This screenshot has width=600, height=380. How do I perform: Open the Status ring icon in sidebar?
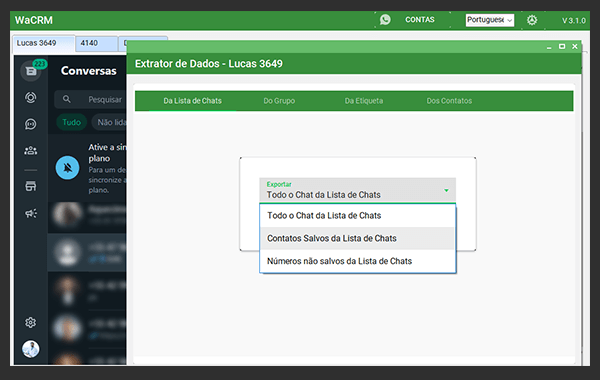(31, 98)
